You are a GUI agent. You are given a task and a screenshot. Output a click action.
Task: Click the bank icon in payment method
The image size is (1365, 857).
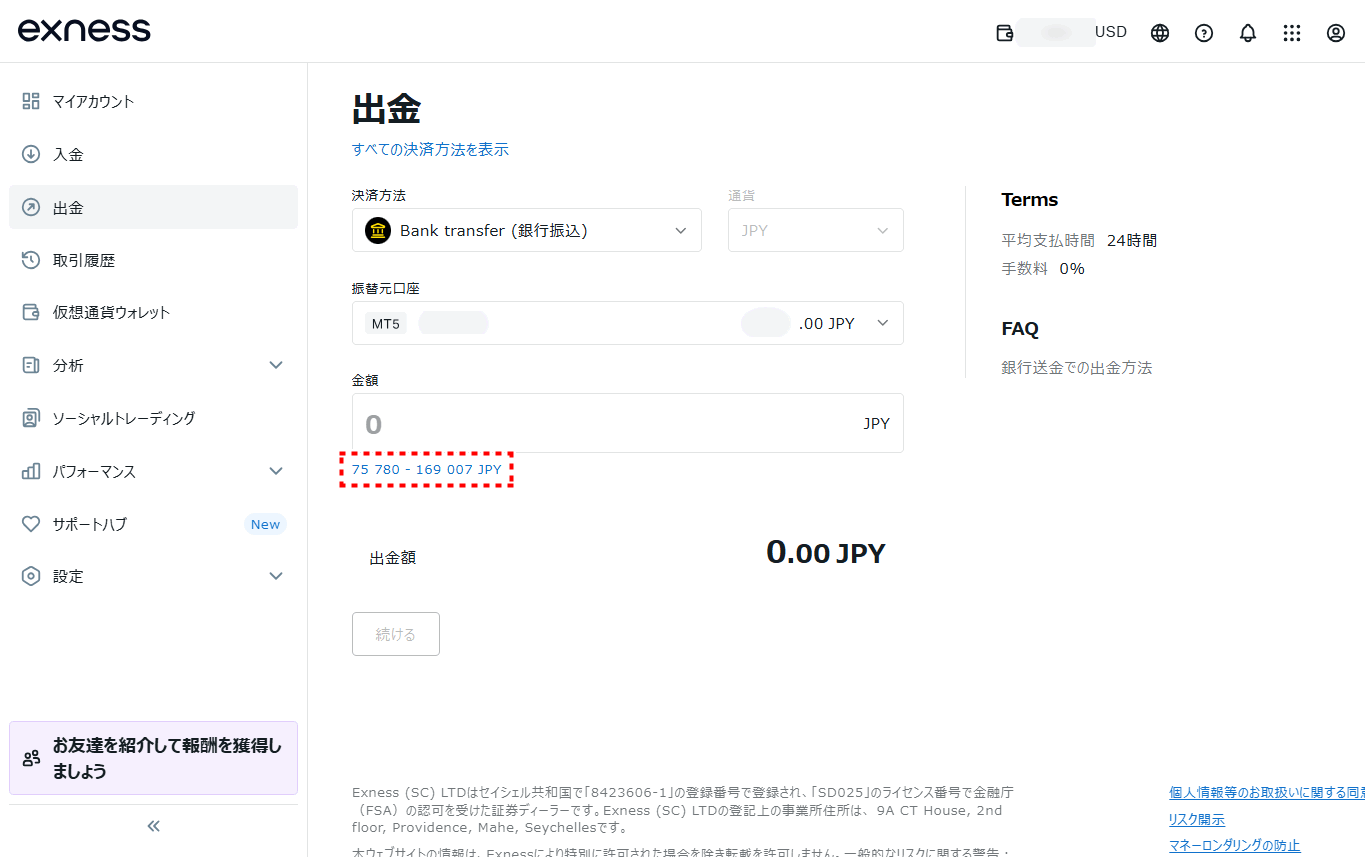click(378, 230)
